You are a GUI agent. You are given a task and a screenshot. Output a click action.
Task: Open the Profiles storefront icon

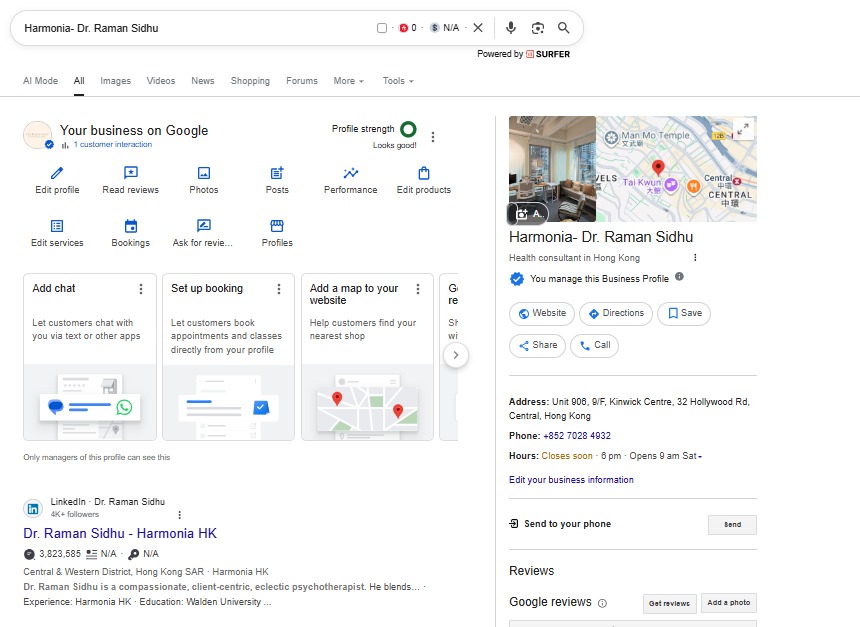pos(277,225)
